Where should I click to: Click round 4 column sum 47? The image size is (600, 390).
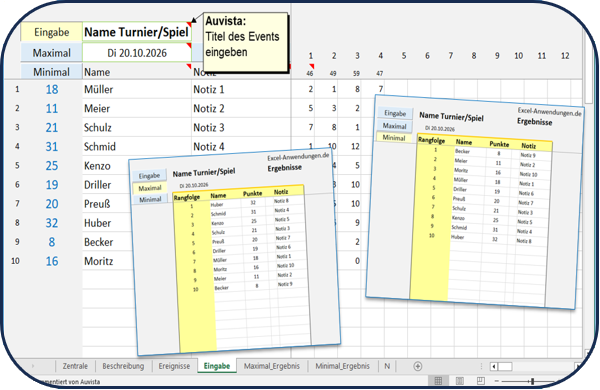coord(380,73)
